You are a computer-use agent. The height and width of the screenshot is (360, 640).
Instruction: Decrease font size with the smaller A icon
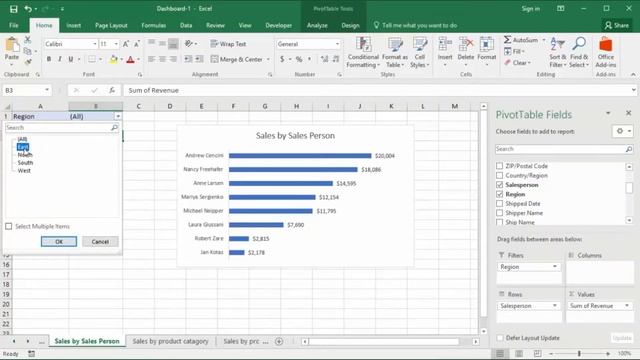point(137,44)
